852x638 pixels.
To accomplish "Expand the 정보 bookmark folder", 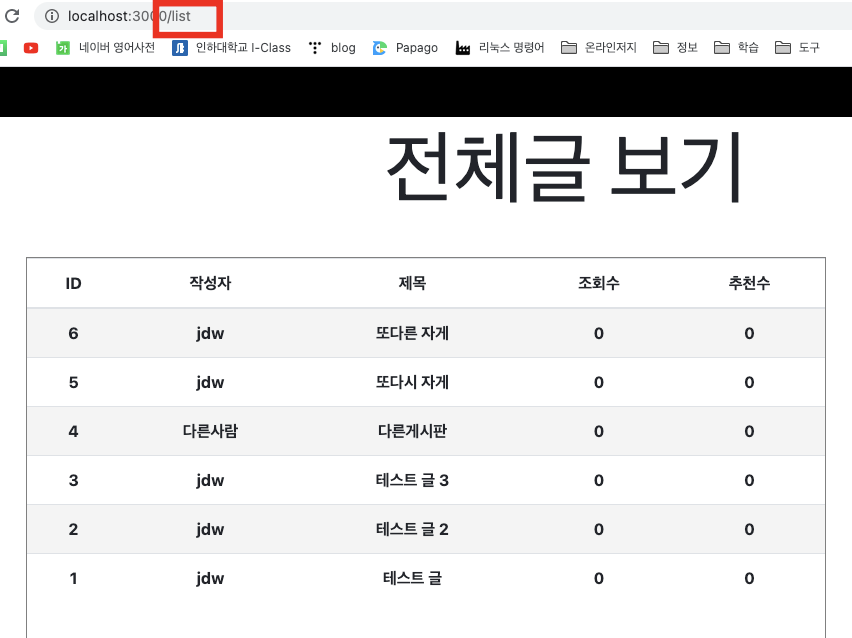I will tap(675, 48).
